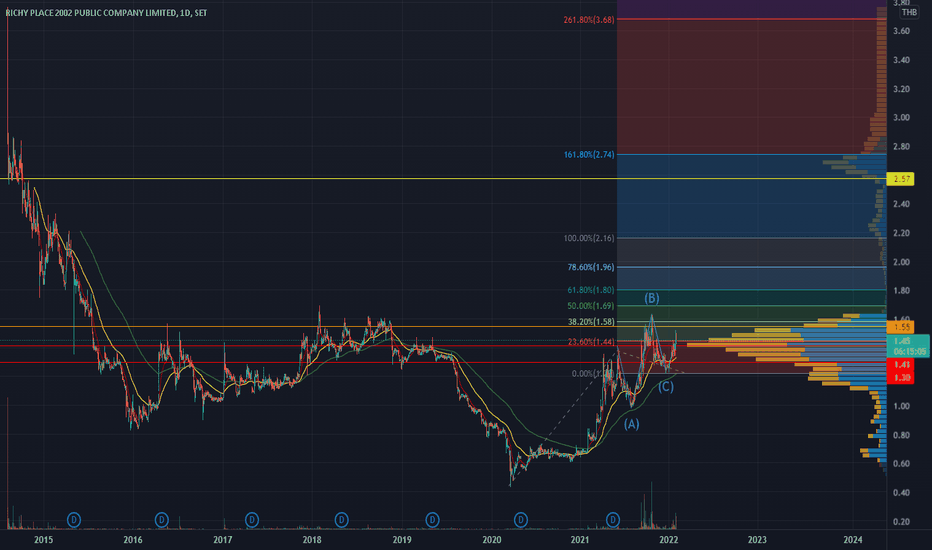The width and height of the screenshot is (932, 550).
Task: Click the 2019 label on time axis
Action: [x=402, y=540]
